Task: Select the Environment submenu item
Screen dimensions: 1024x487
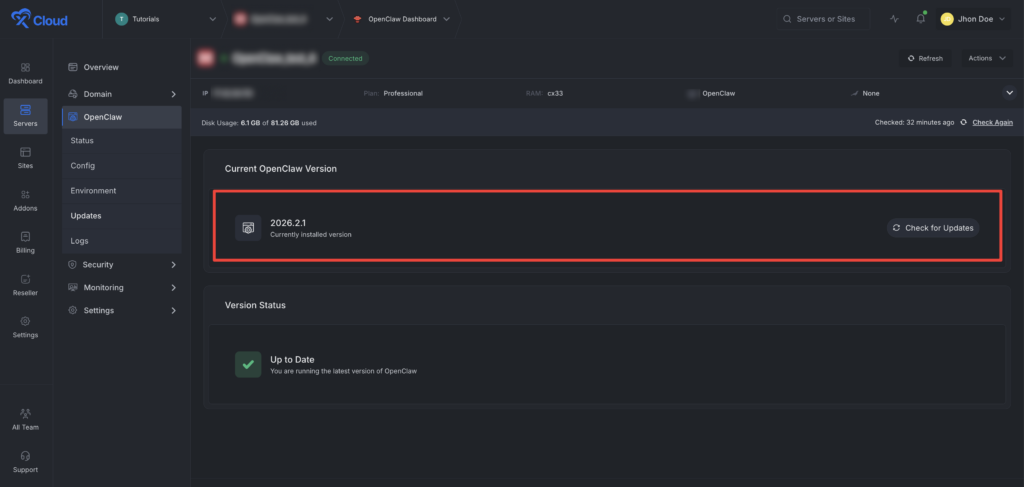Action: pyautogui.click(x=93, y=190)
